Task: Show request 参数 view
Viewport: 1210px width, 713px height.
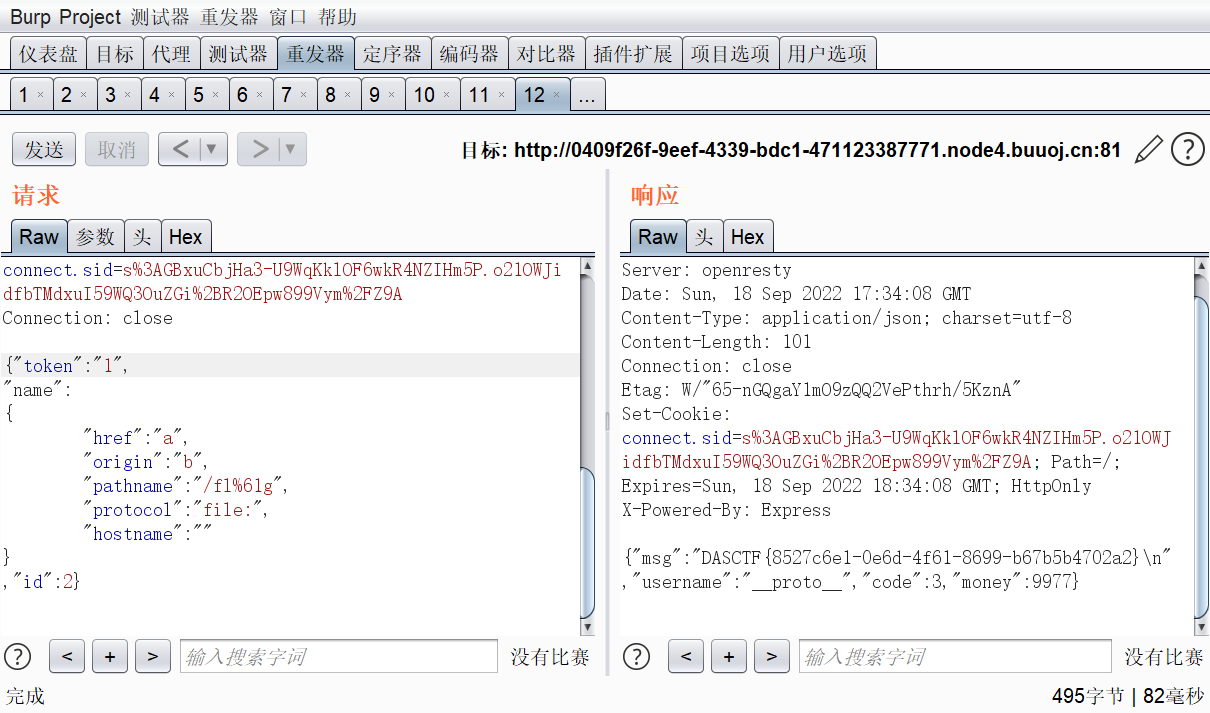Action: (x=96, y=237)
